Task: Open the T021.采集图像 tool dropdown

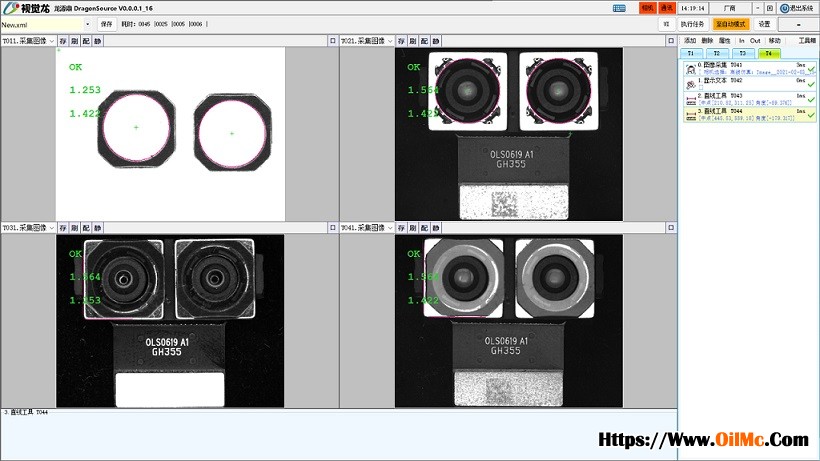Action: pos(390,41)
